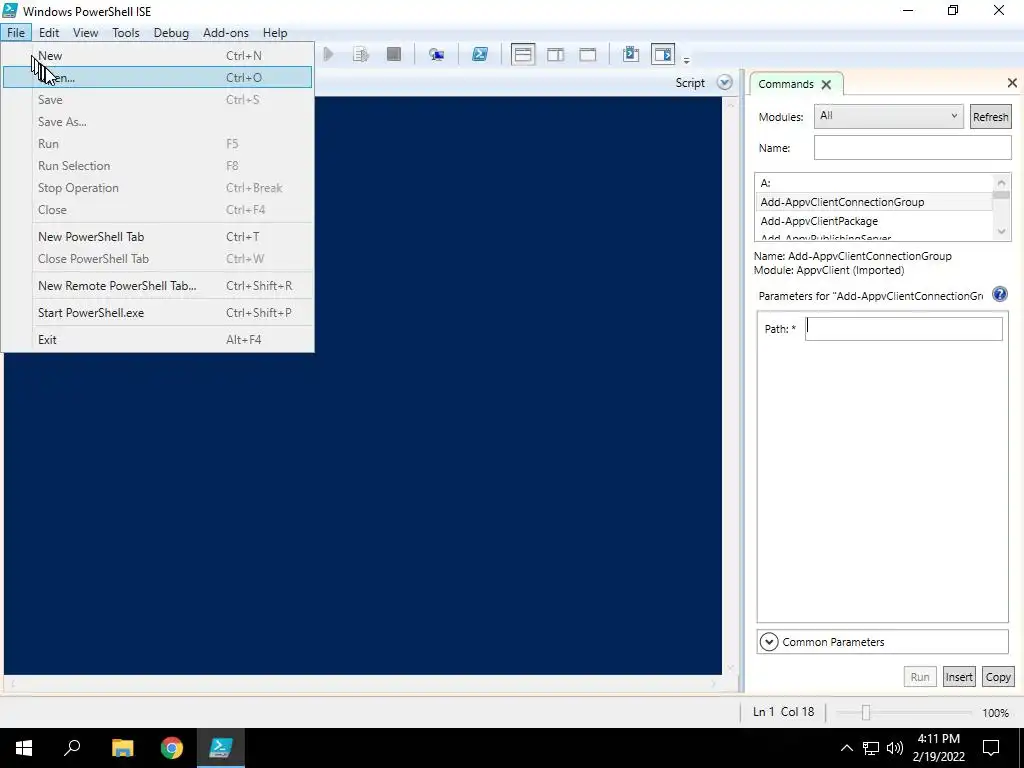
Task: Toggle Show Command Add-on toolbar icon
Action: 663,54
